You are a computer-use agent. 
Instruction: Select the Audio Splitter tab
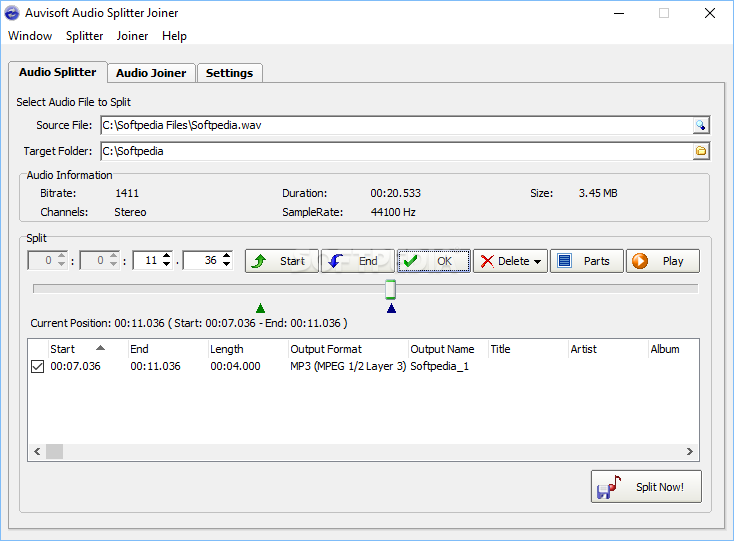[x=58, y=72]
